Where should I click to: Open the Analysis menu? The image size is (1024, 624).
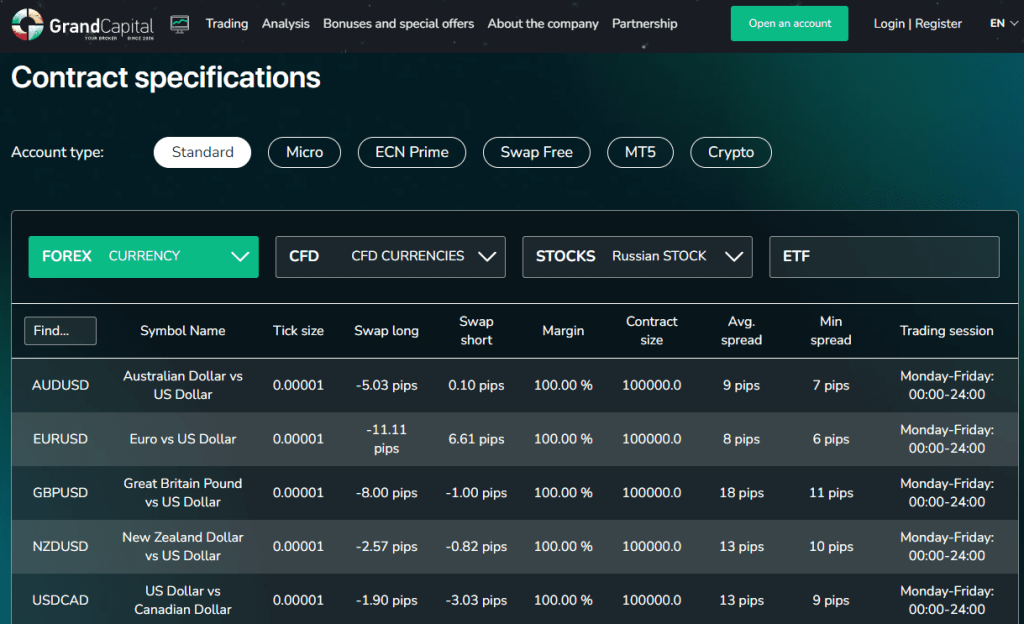[285, 23]
